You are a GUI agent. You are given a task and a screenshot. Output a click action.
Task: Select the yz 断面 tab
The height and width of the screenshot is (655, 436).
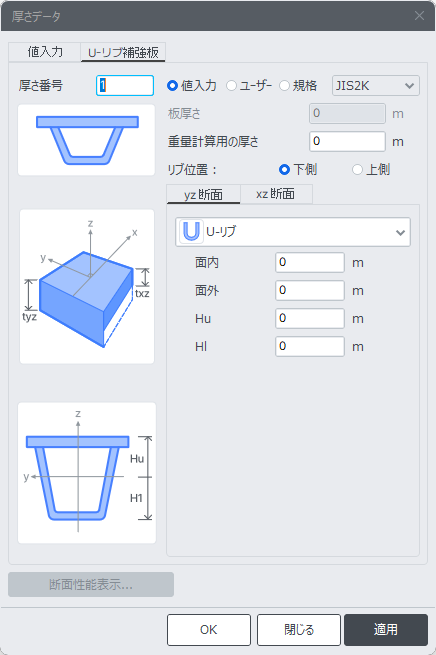(x=203, y=194)
